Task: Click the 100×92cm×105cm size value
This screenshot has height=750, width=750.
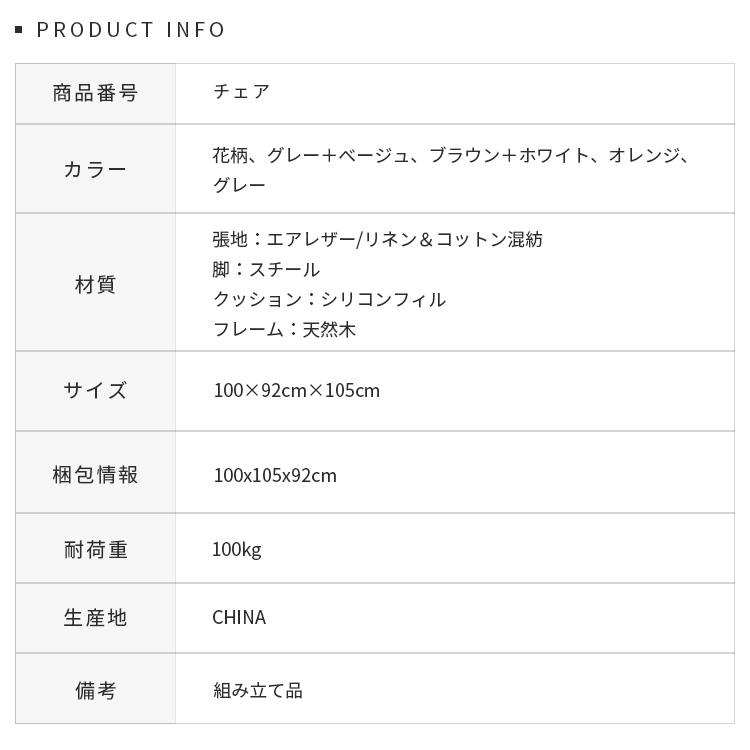Action: [x=296, y=391]
